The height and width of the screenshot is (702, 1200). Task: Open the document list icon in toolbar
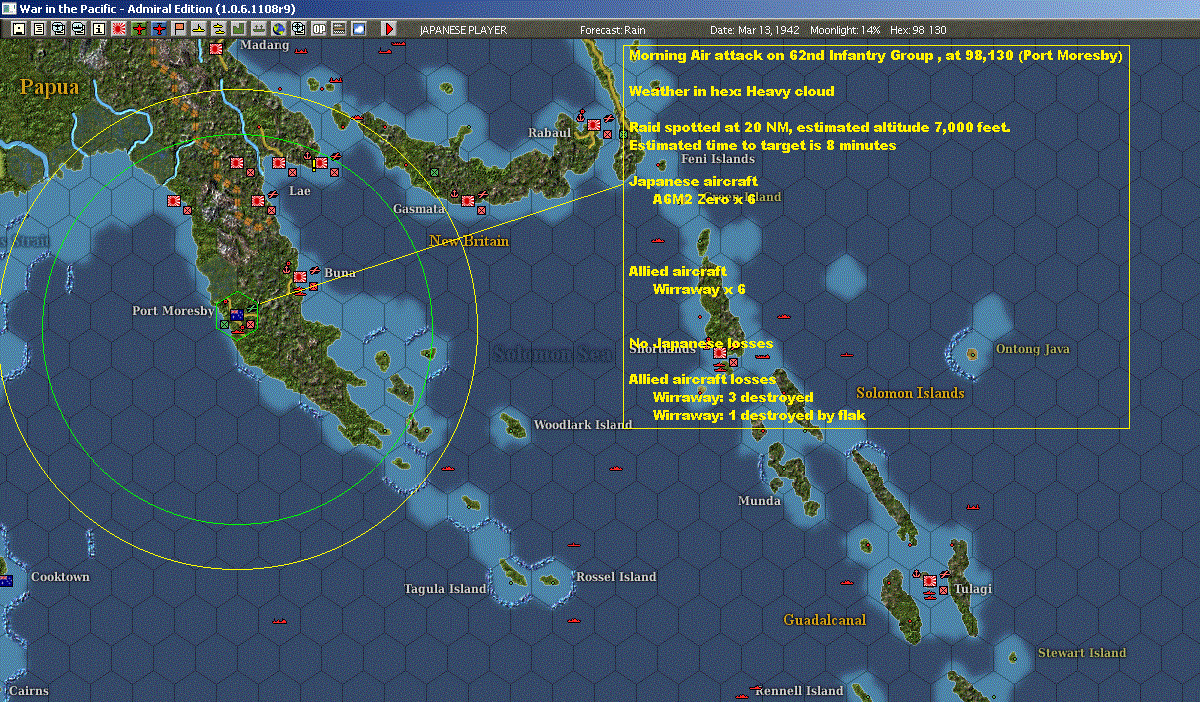click(x=39, y=29)
